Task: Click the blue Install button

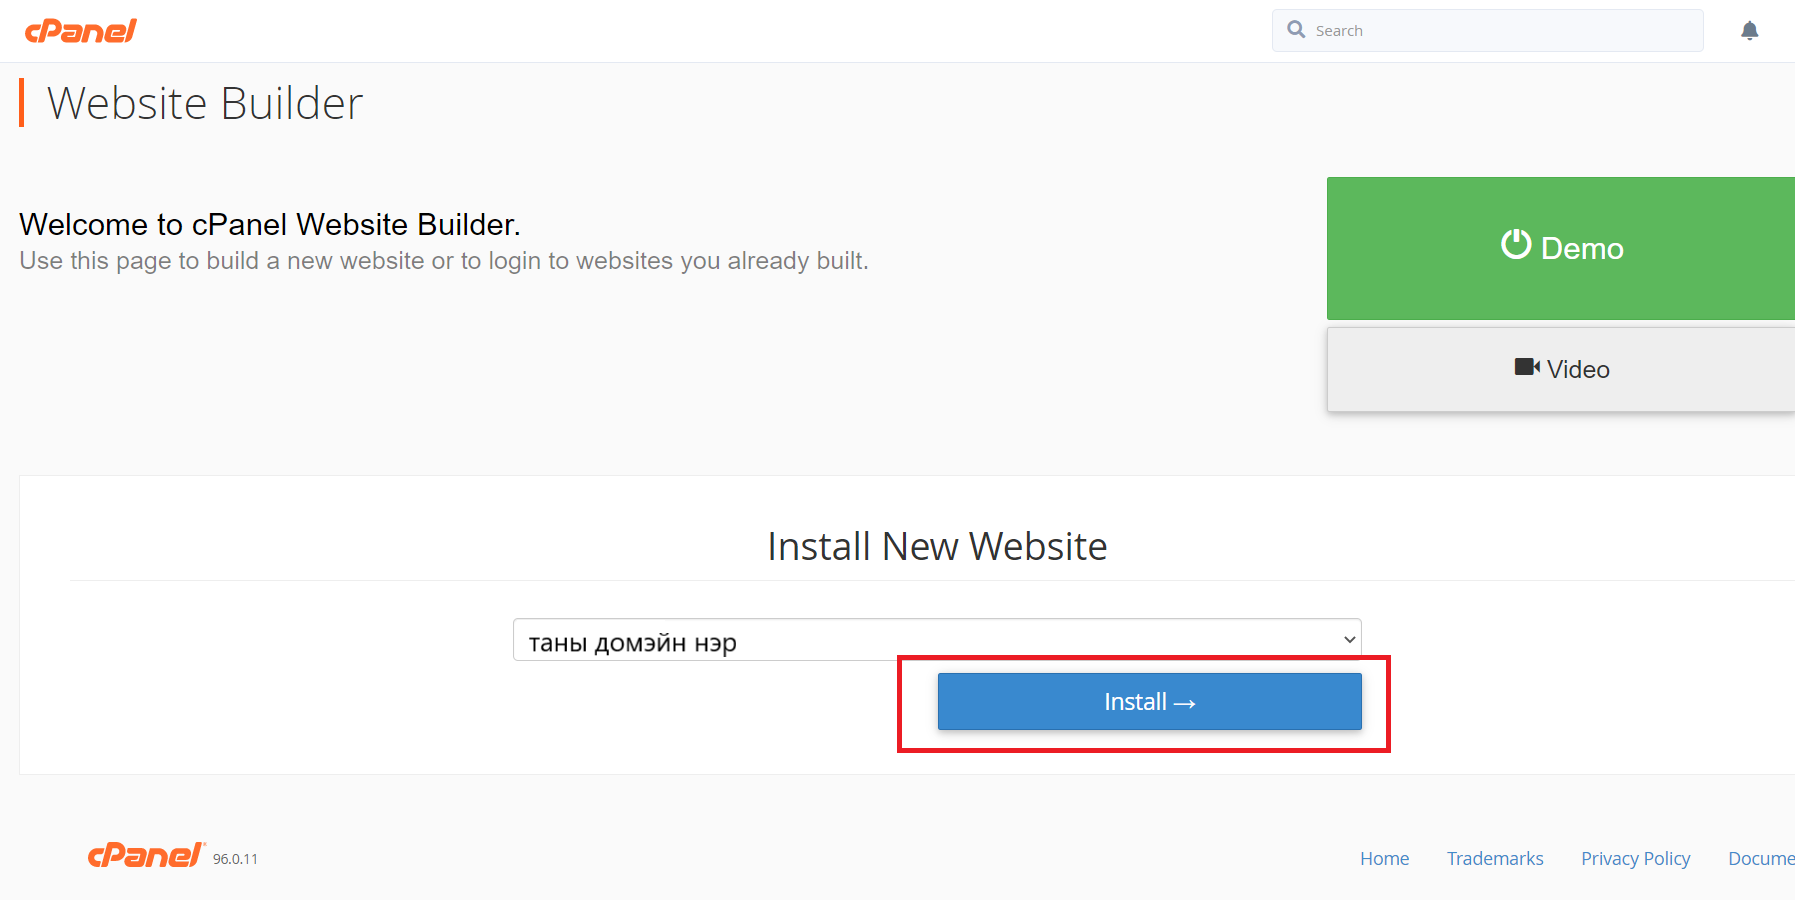Action: pos(1149,701)
